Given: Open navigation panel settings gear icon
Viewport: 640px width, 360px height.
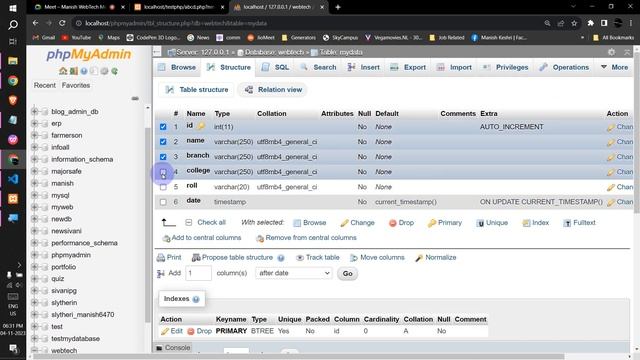Looking at the screenshot, I should click(x=104, y=71).
